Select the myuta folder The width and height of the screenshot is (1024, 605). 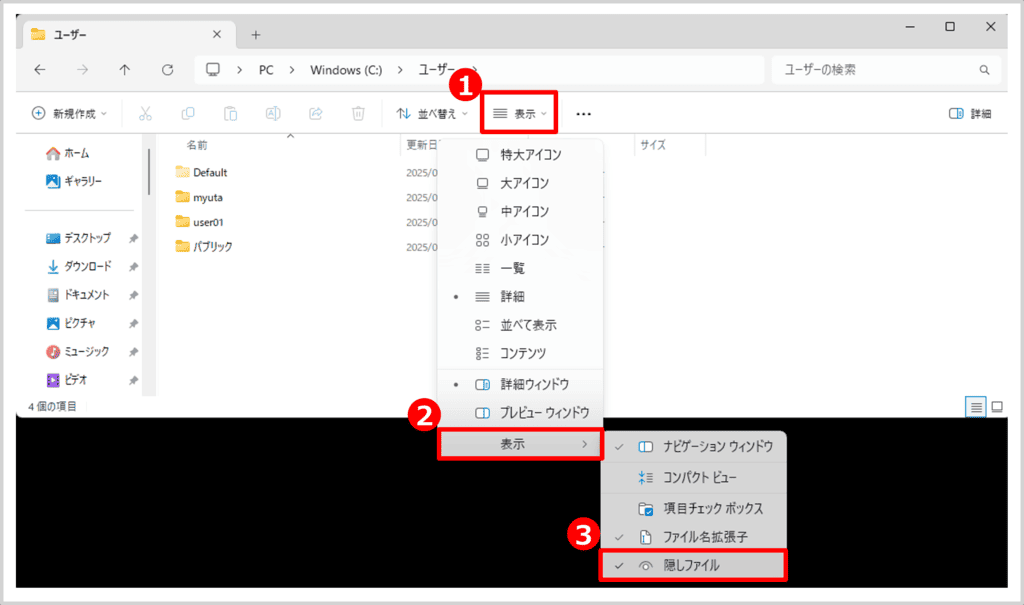[x=200, y=197]
